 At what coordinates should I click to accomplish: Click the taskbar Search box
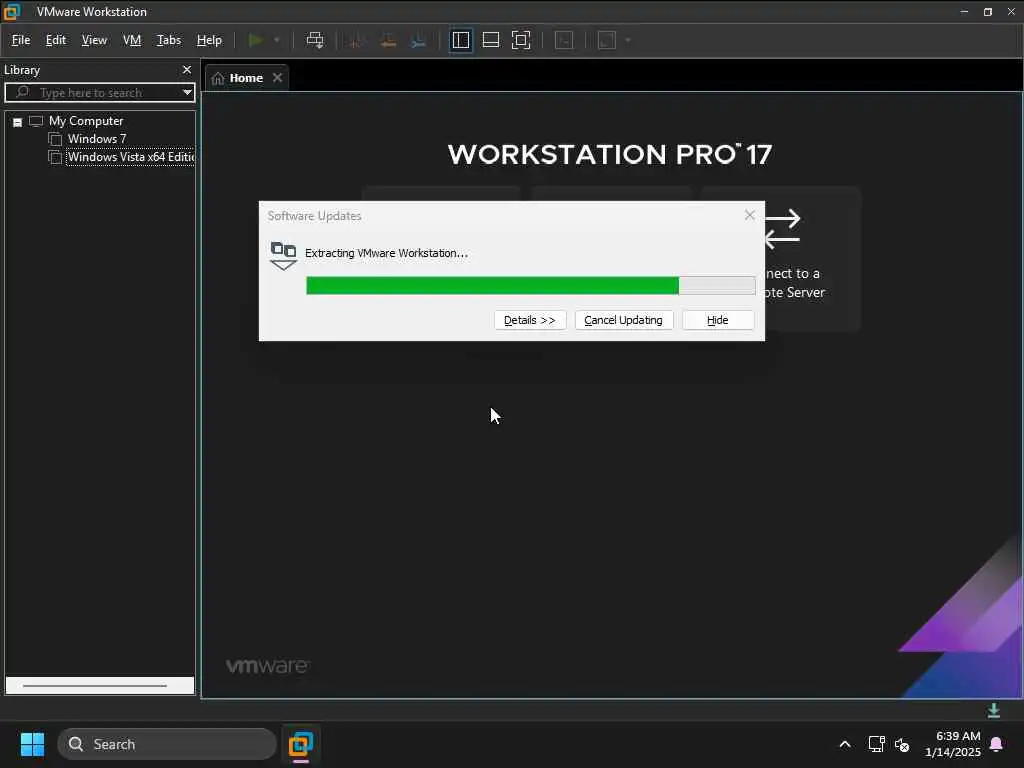(167, 744)
